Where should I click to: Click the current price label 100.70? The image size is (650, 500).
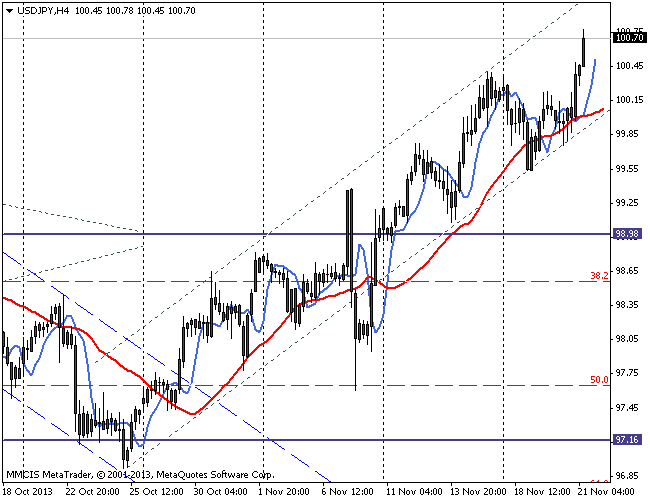pos(629,38)
